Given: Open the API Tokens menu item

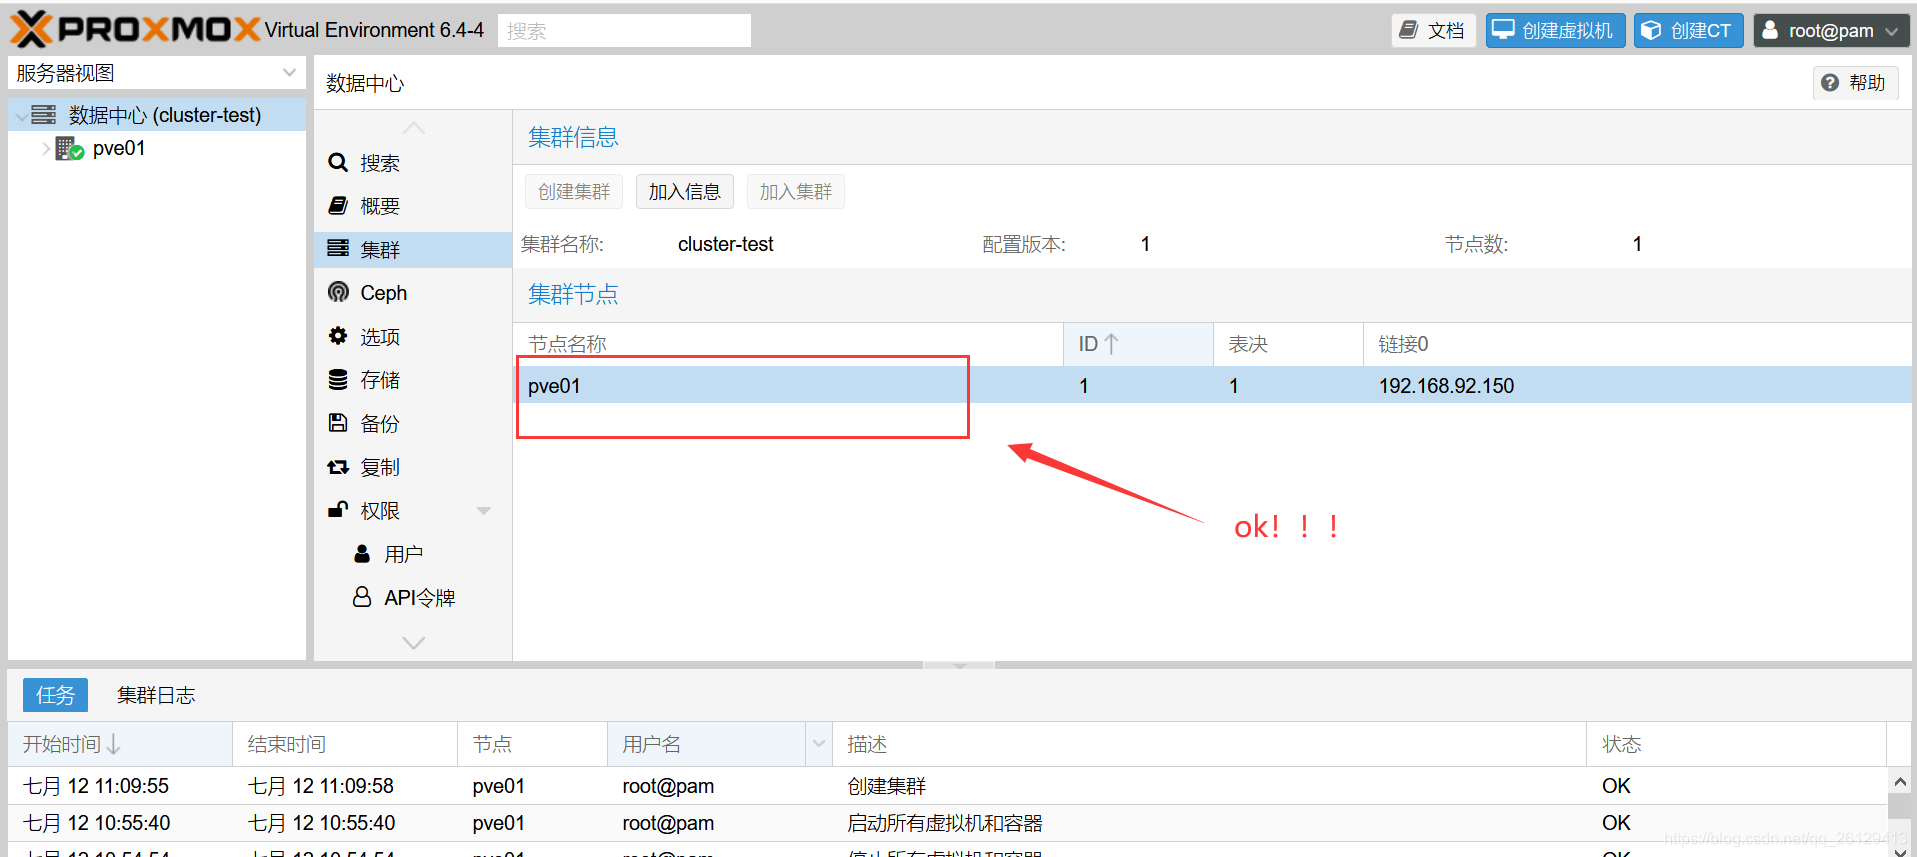Looking at the screenshot, I should point(413,598).
